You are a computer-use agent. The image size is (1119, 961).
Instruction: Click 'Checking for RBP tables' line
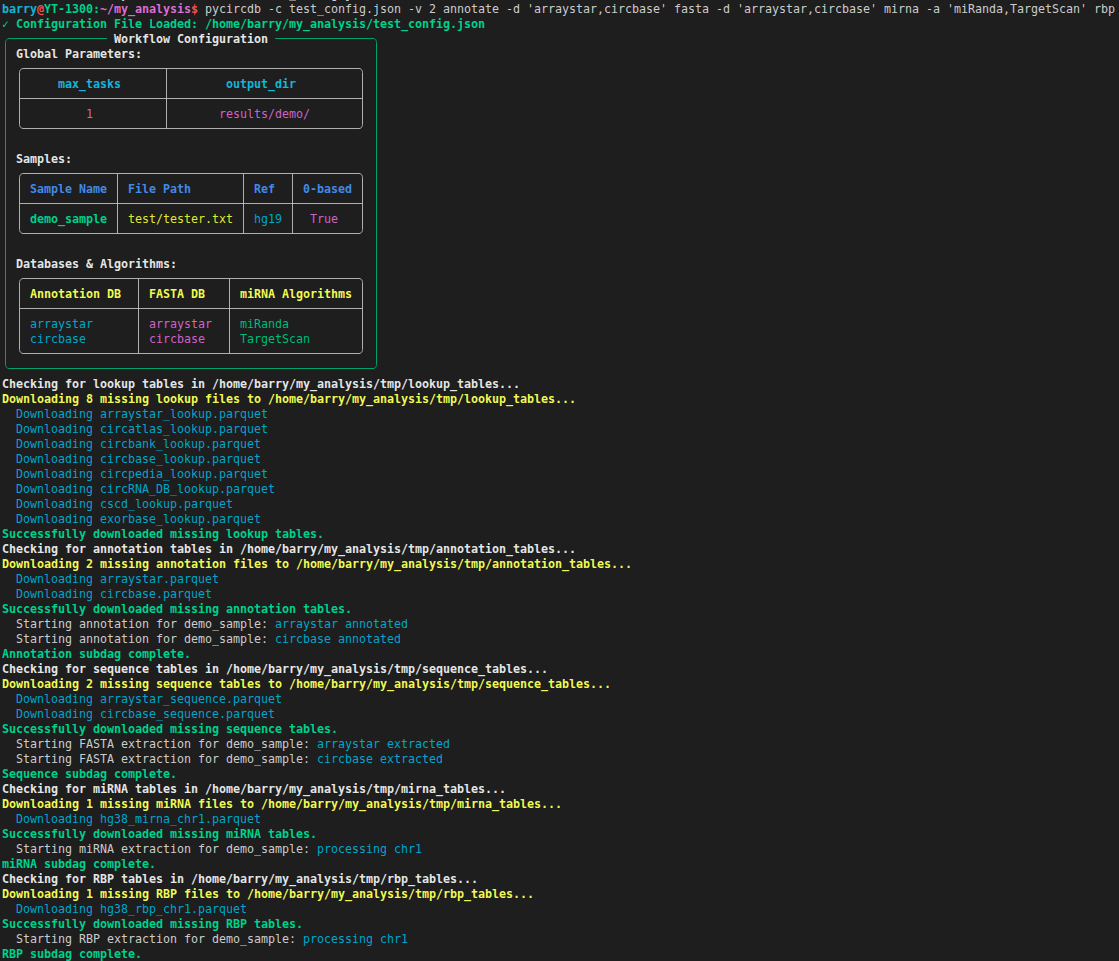tap(239, 878)
